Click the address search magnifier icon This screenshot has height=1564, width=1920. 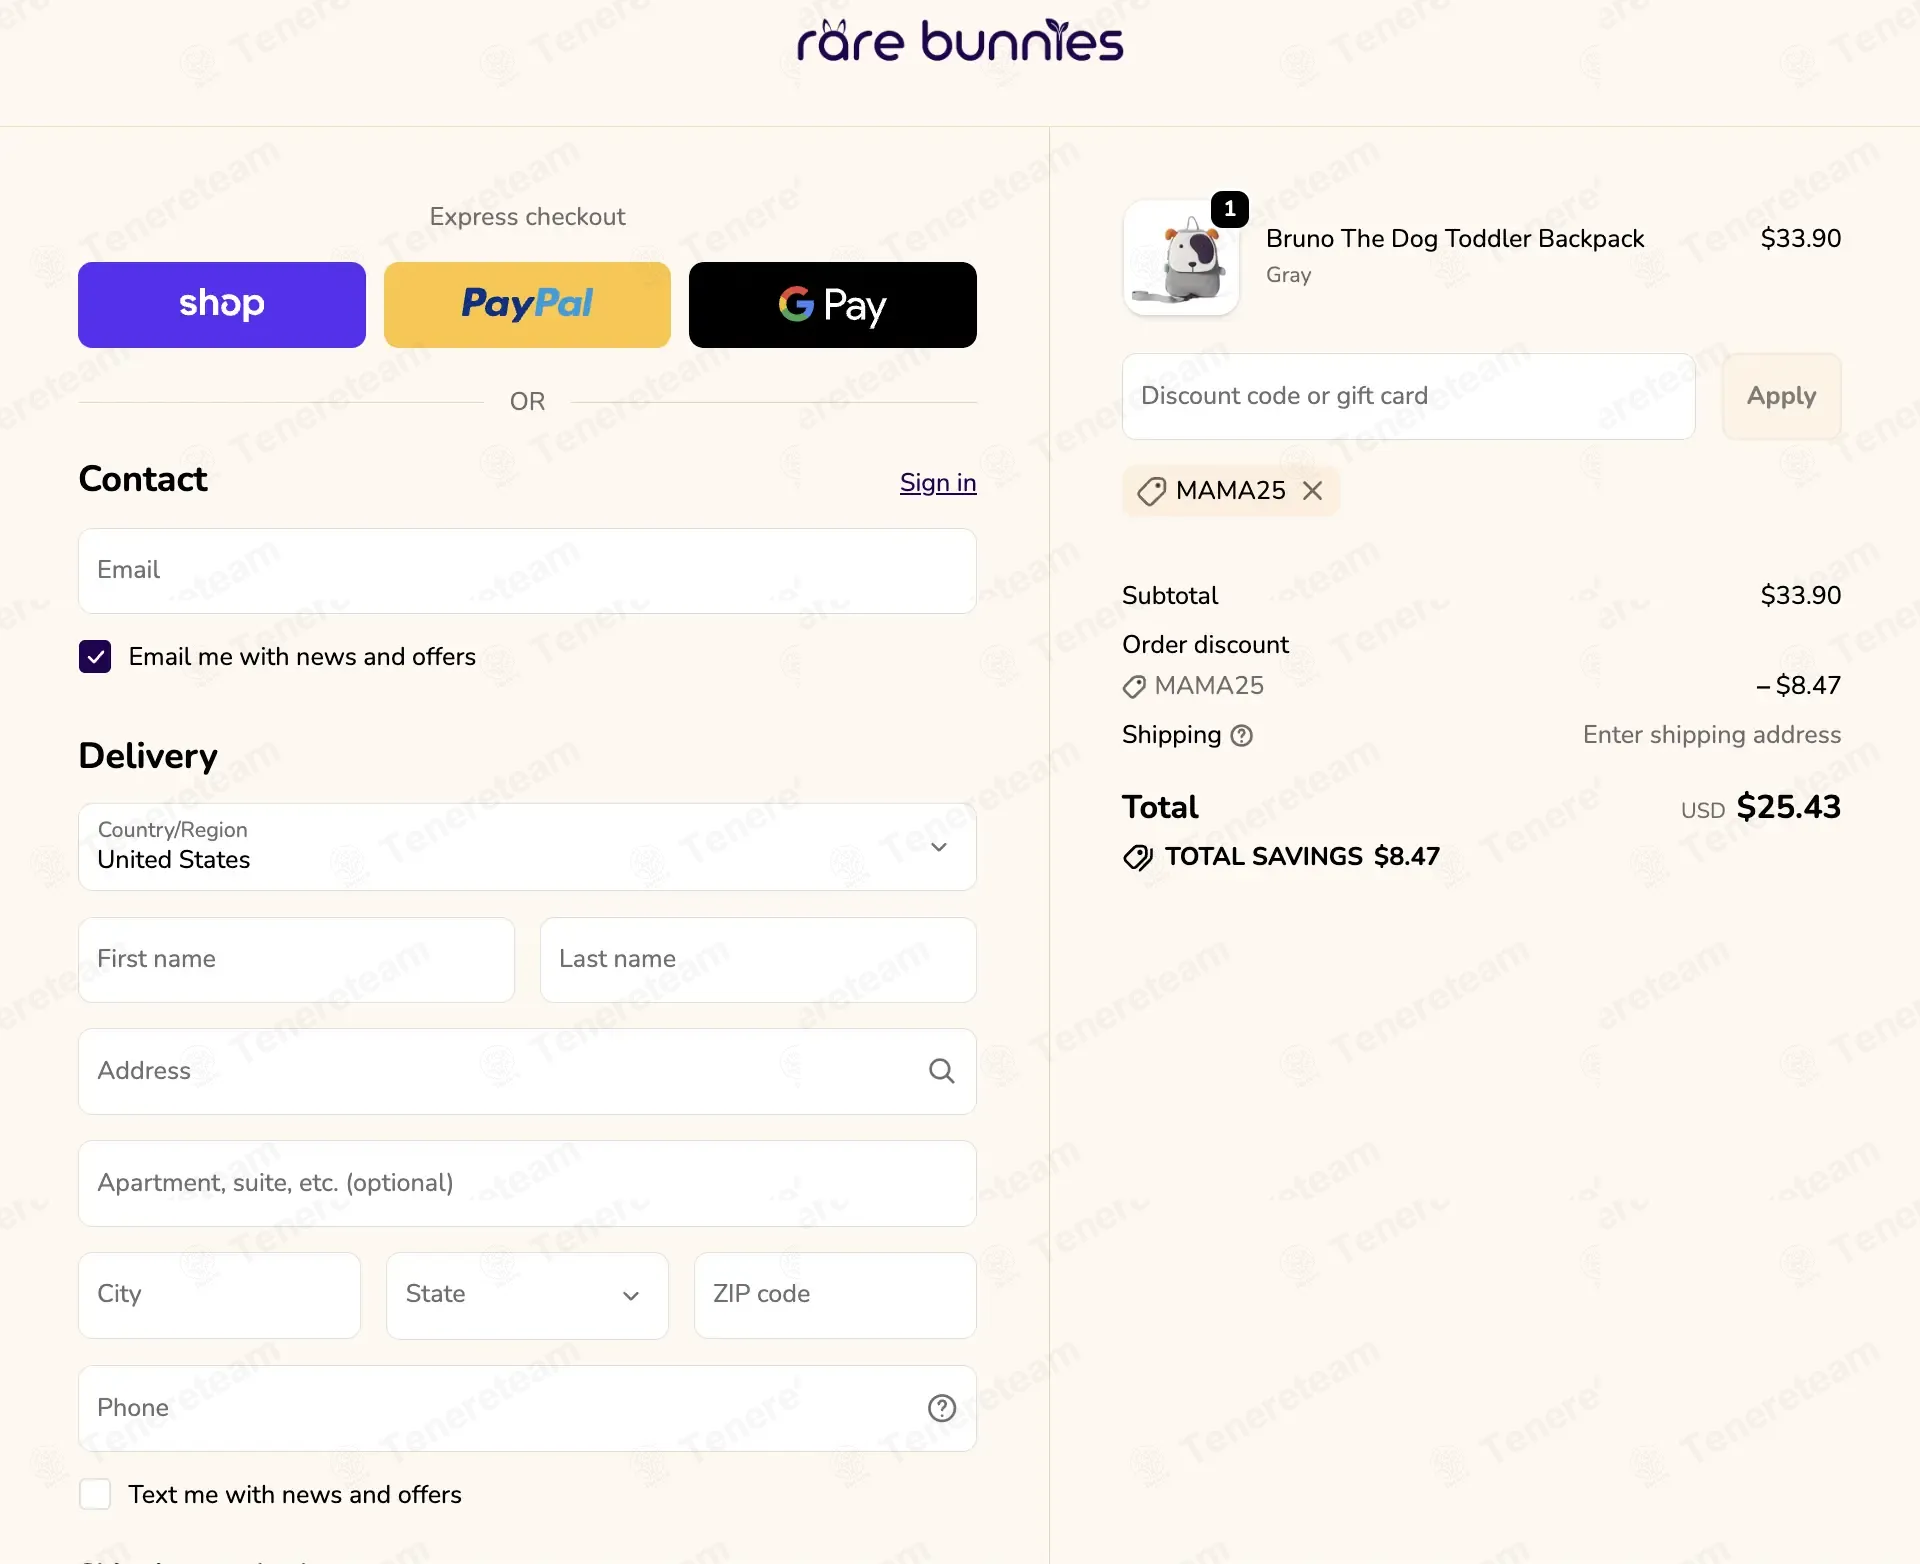click(x=941, y=1071)
